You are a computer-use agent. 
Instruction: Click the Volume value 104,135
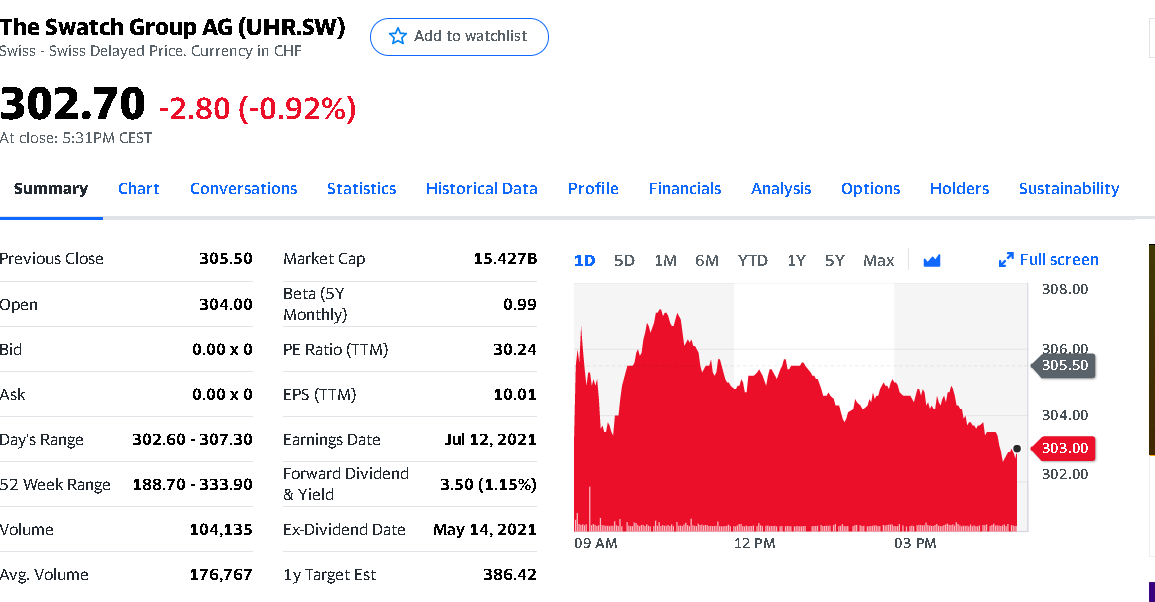pyautogui.click(x=221, y=530)
